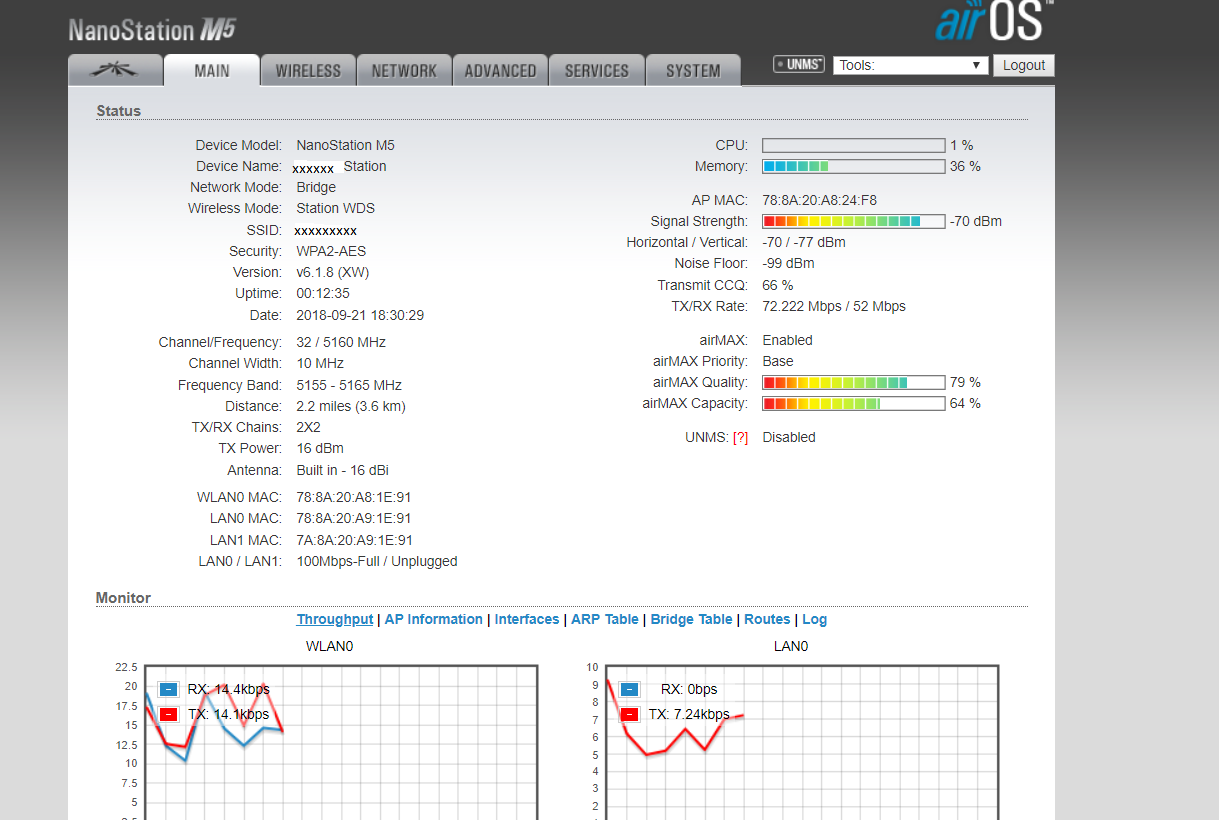Select the Antenna value Built in - 16 dBi
Screen dimensions: 1219x820
(343, 470)
